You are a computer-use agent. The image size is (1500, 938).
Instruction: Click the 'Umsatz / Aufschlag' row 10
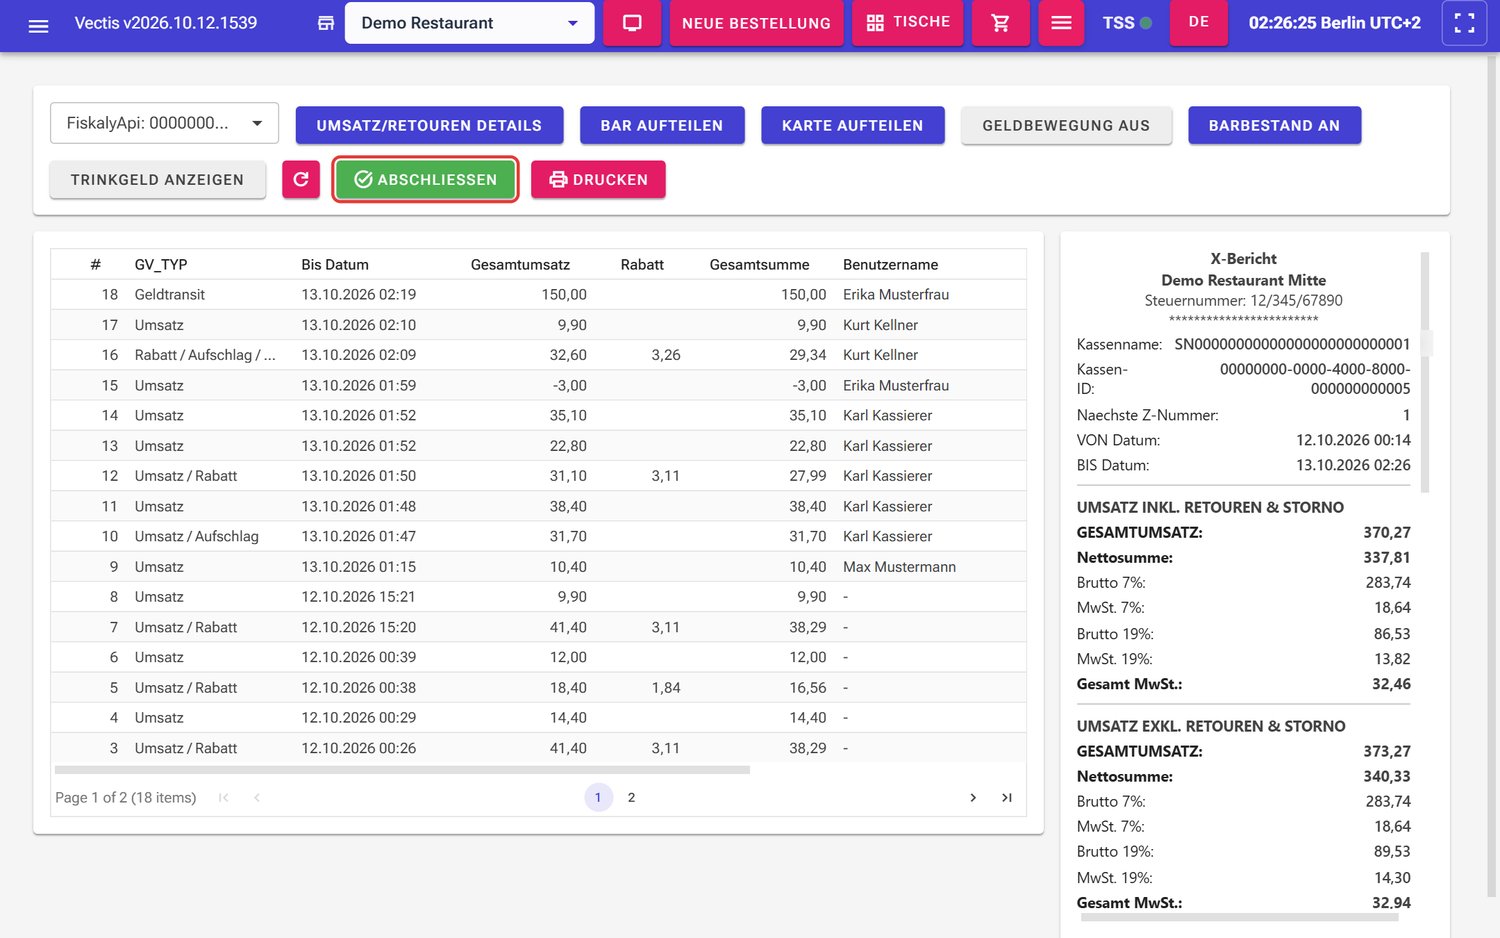538,536
